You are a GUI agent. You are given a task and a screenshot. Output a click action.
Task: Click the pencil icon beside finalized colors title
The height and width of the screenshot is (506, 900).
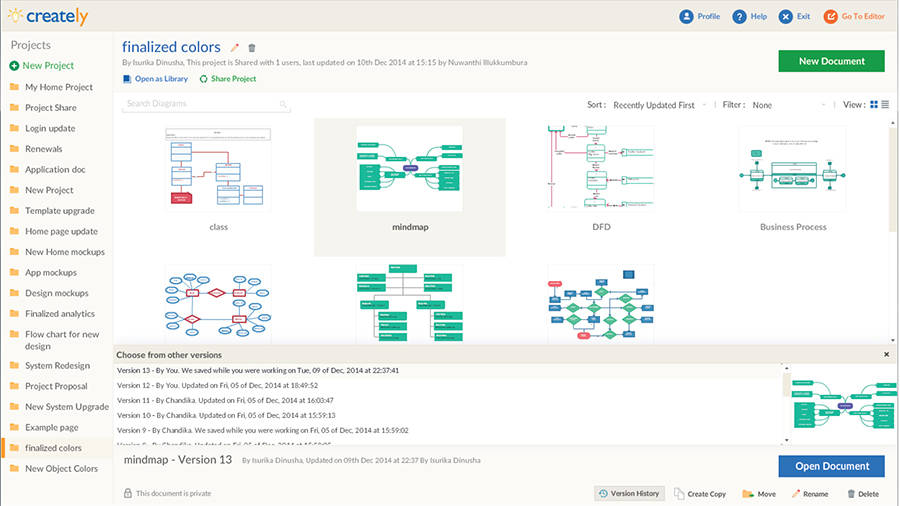[235, 47]
